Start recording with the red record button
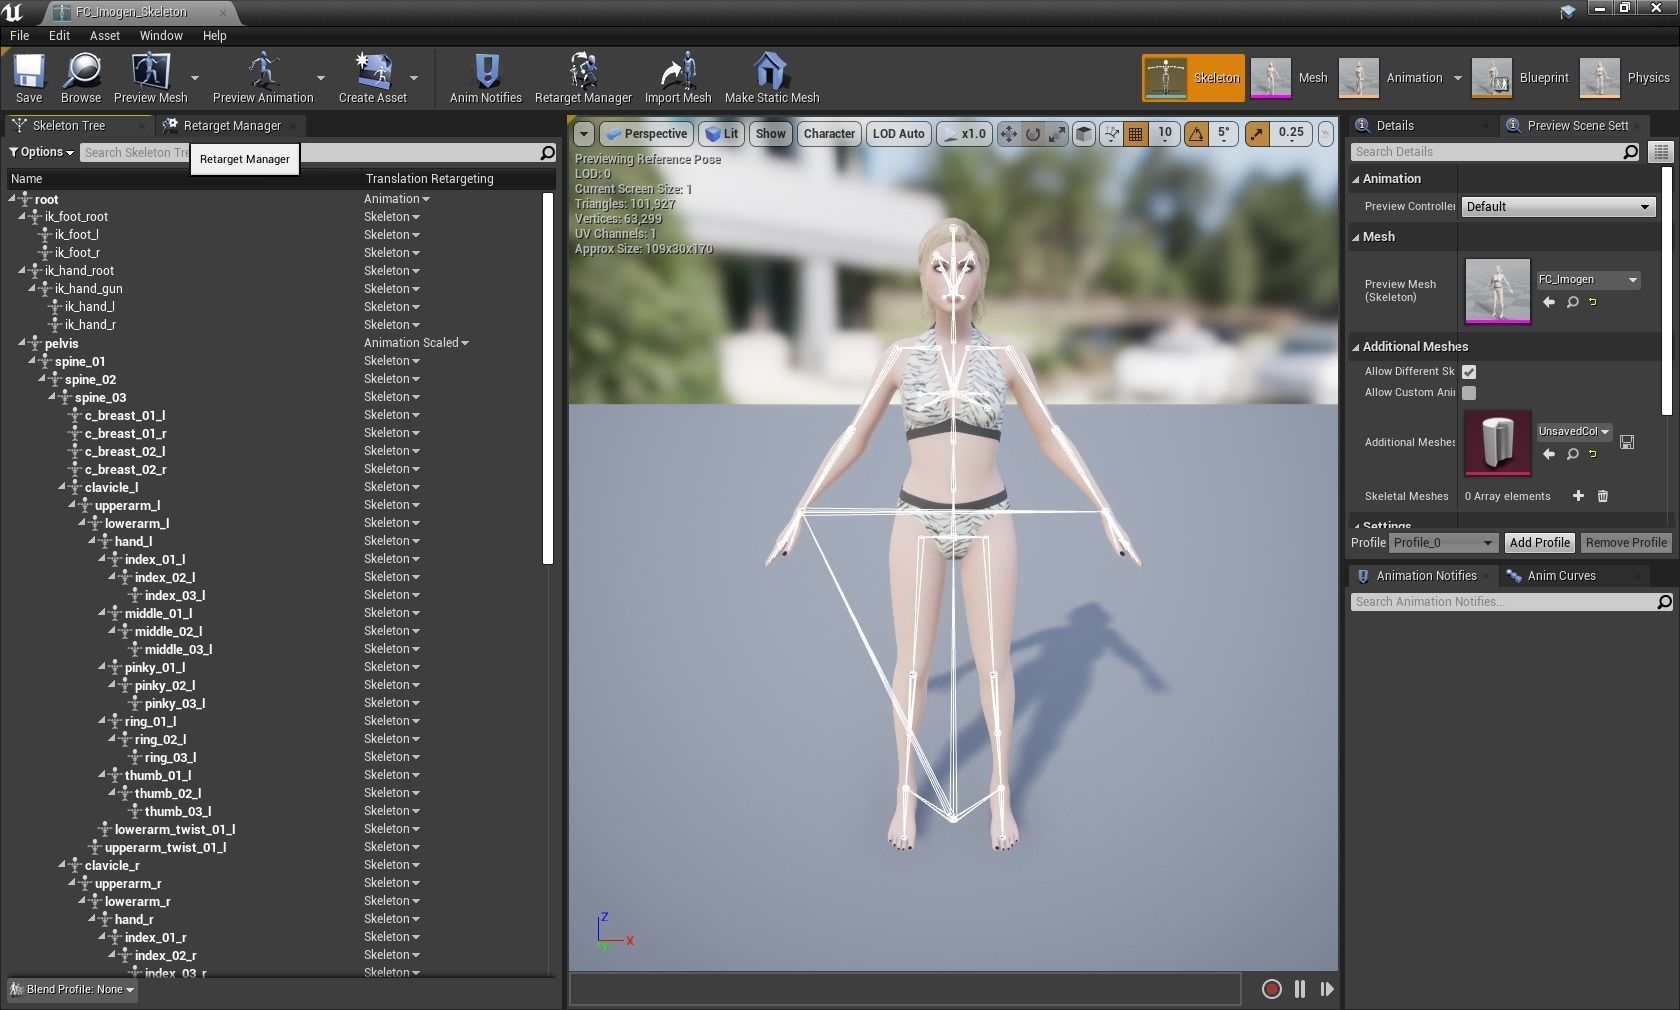 click(1271, 989)
